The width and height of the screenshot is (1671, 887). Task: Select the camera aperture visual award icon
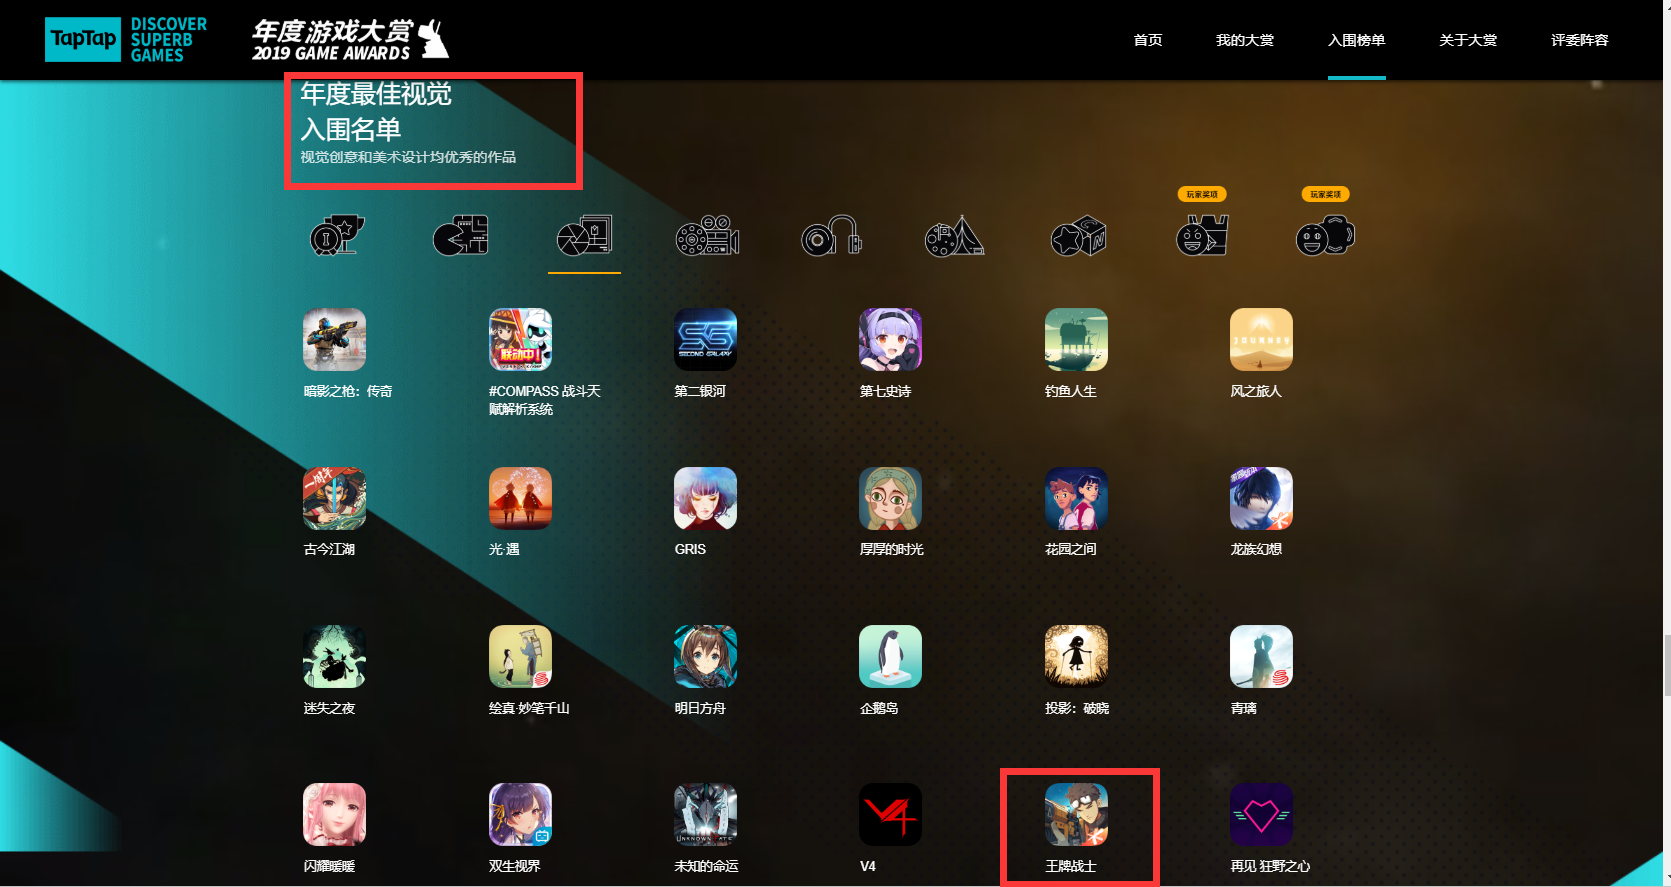(584, 236)
